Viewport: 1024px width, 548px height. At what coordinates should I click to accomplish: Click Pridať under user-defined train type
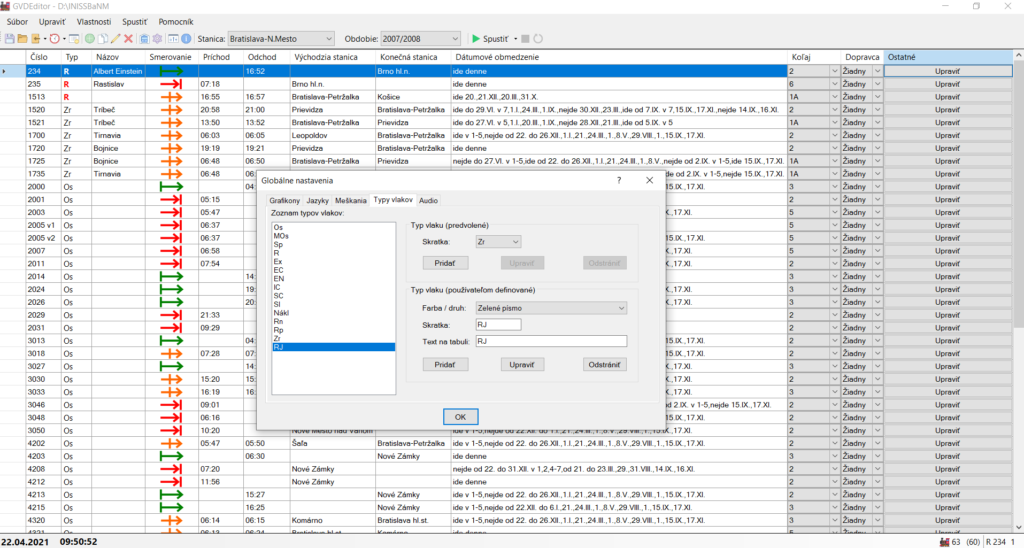(445, 364)
